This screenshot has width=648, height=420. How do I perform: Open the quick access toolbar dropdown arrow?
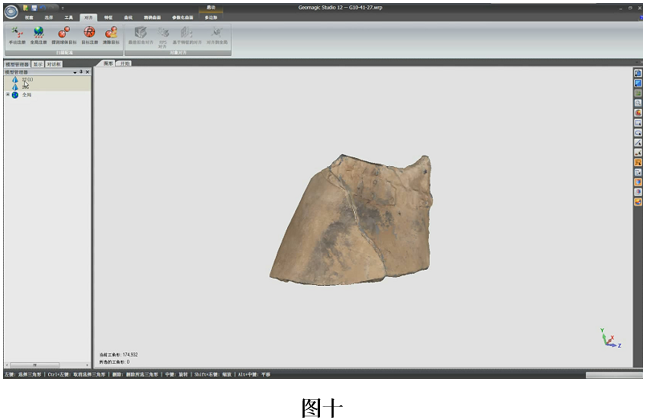click(60, 8)
